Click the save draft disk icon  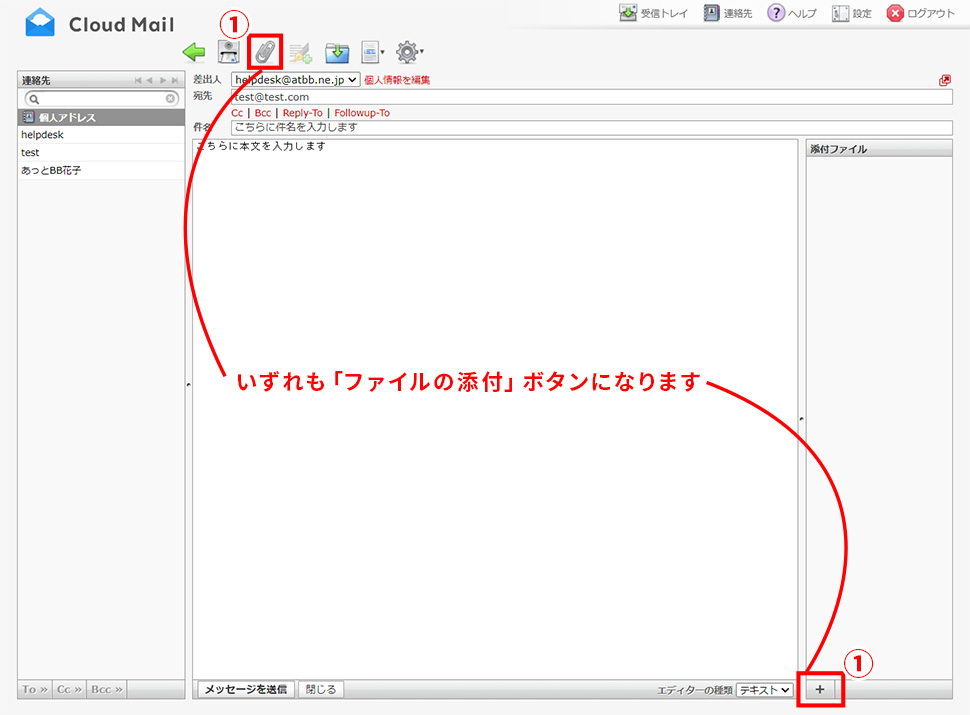(x=229, y=53)
